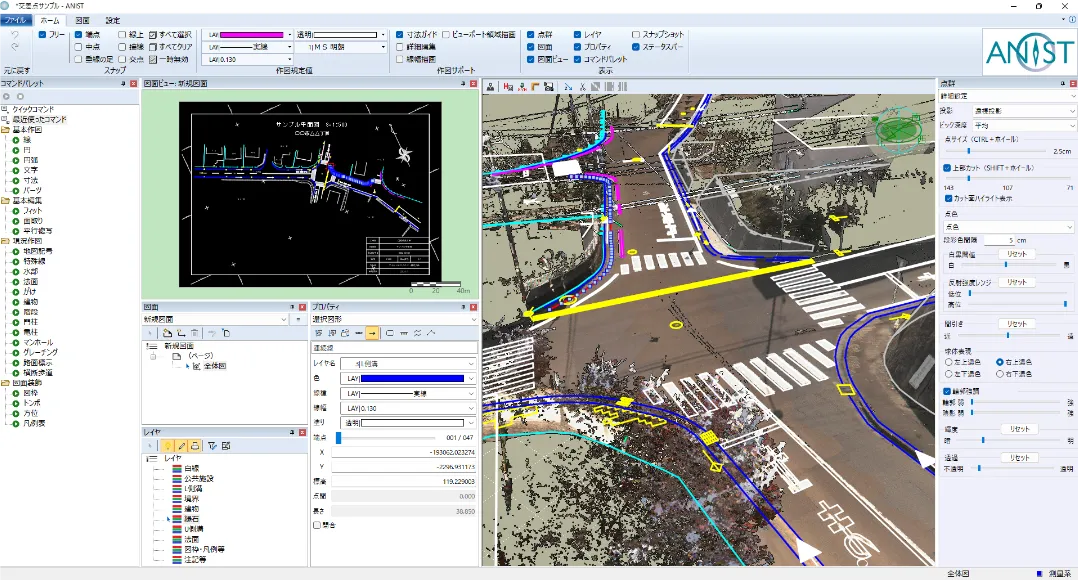Close the 図面ビュー panel with red X

pyautogui.click(x=473, y=83)
